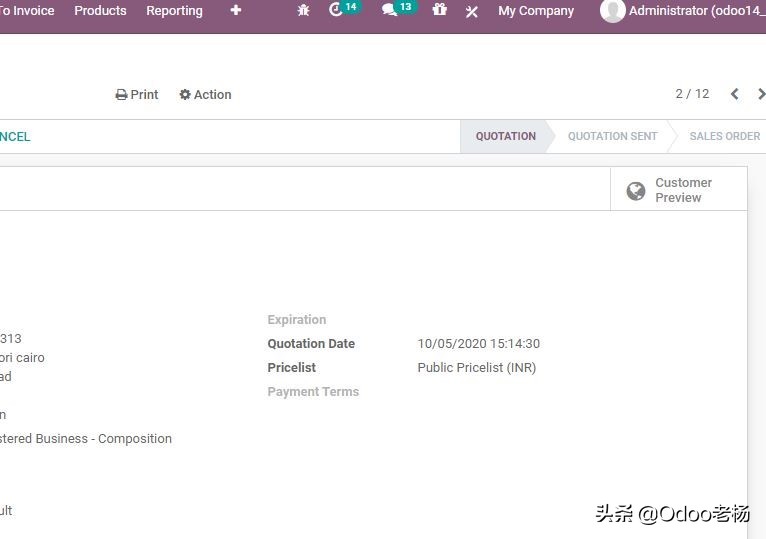Image resolution: width=766 pixels, height=539 pixels.
Task: Click the Public Pricelist (INR) value
Action: pos(477,367)
